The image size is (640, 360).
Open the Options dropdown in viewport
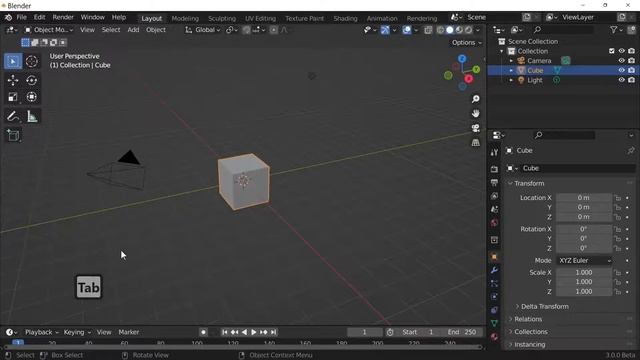[x=467, y=42]
